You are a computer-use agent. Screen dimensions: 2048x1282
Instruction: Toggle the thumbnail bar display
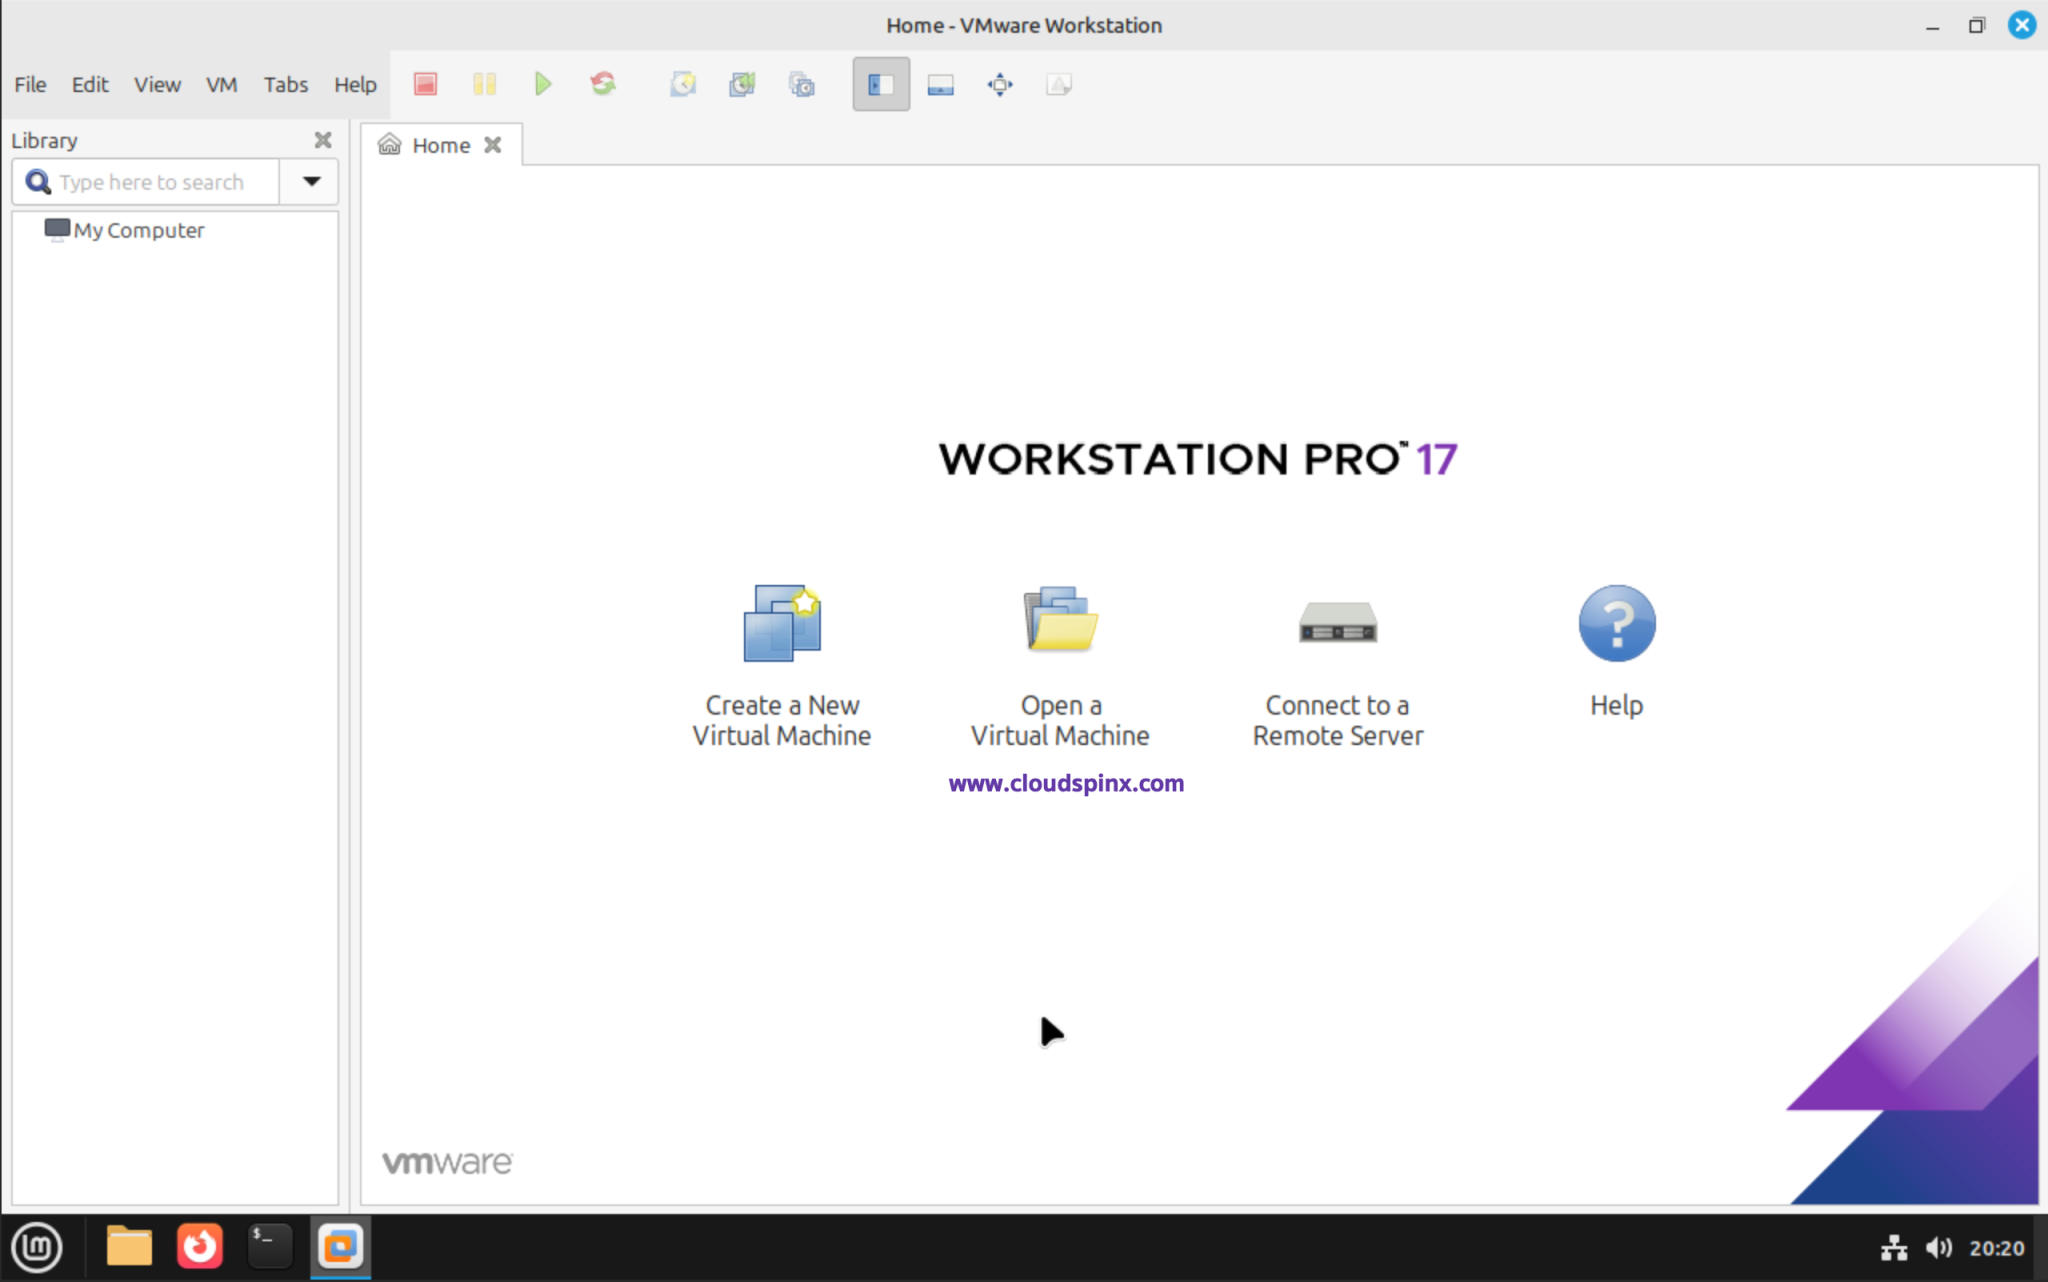938,84
